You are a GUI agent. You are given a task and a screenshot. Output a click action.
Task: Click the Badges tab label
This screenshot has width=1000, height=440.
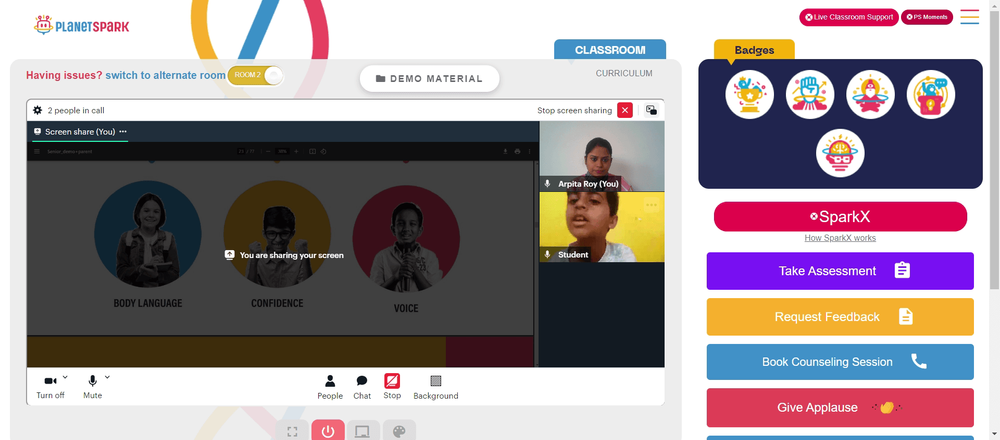pyautogui.click(x=754, y=50)
